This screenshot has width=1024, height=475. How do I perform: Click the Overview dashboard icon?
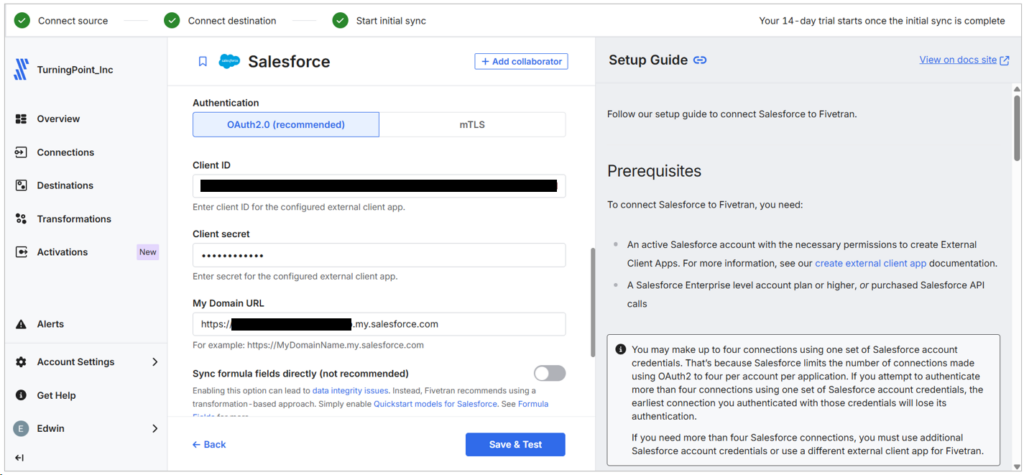coord(21,119)
